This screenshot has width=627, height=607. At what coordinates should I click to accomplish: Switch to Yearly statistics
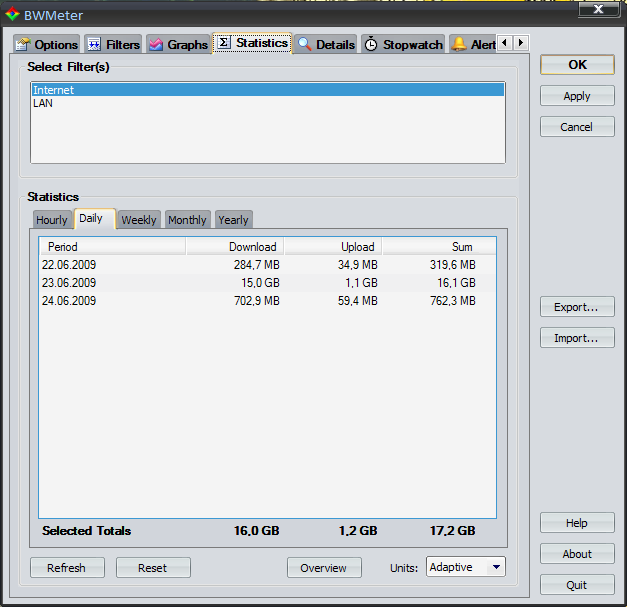point(234,220)
